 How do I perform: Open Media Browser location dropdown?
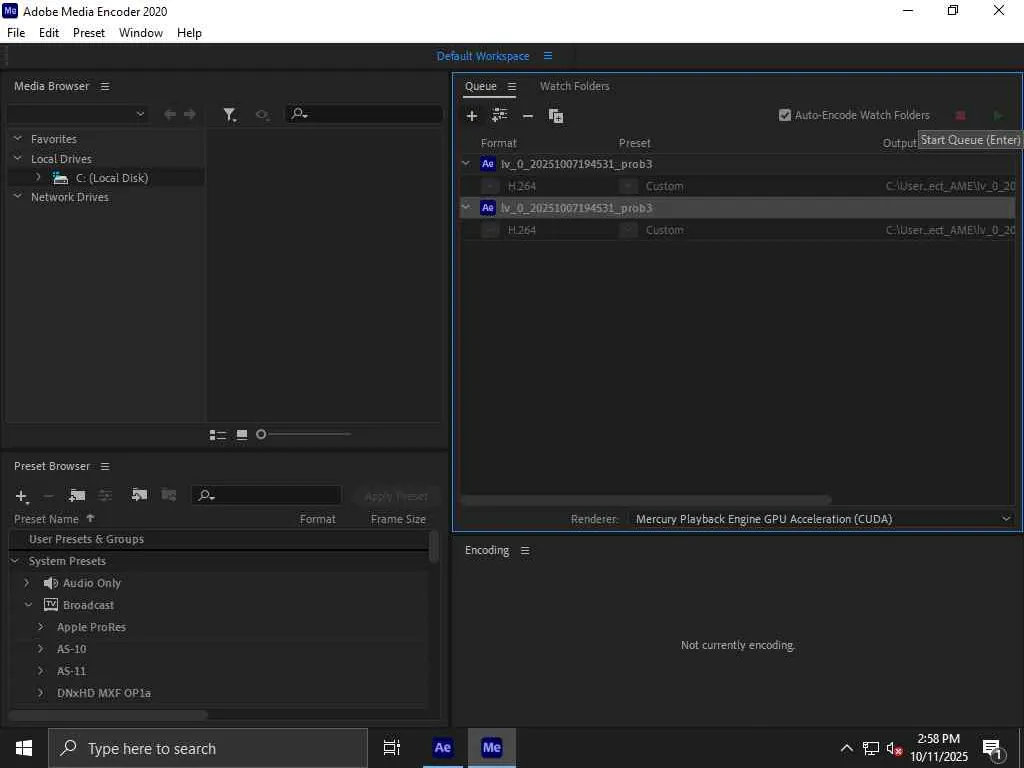click(77, 114)
